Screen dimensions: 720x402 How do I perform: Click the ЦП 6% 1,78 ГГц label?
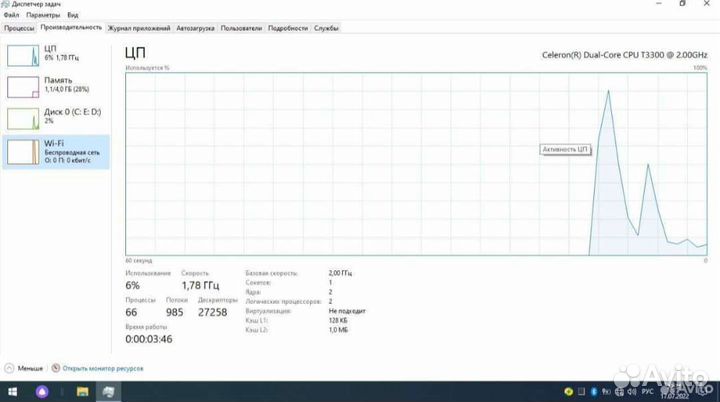[61, 53]
